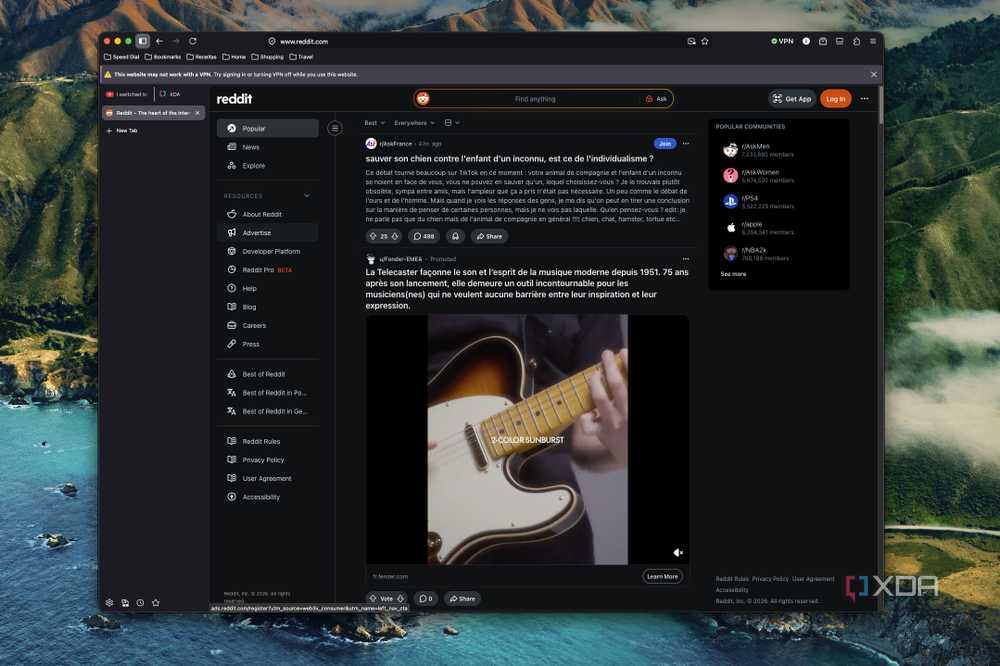Open the Shopping bookmarks folder
This screenshot has height=666, width=1000.
268,57
